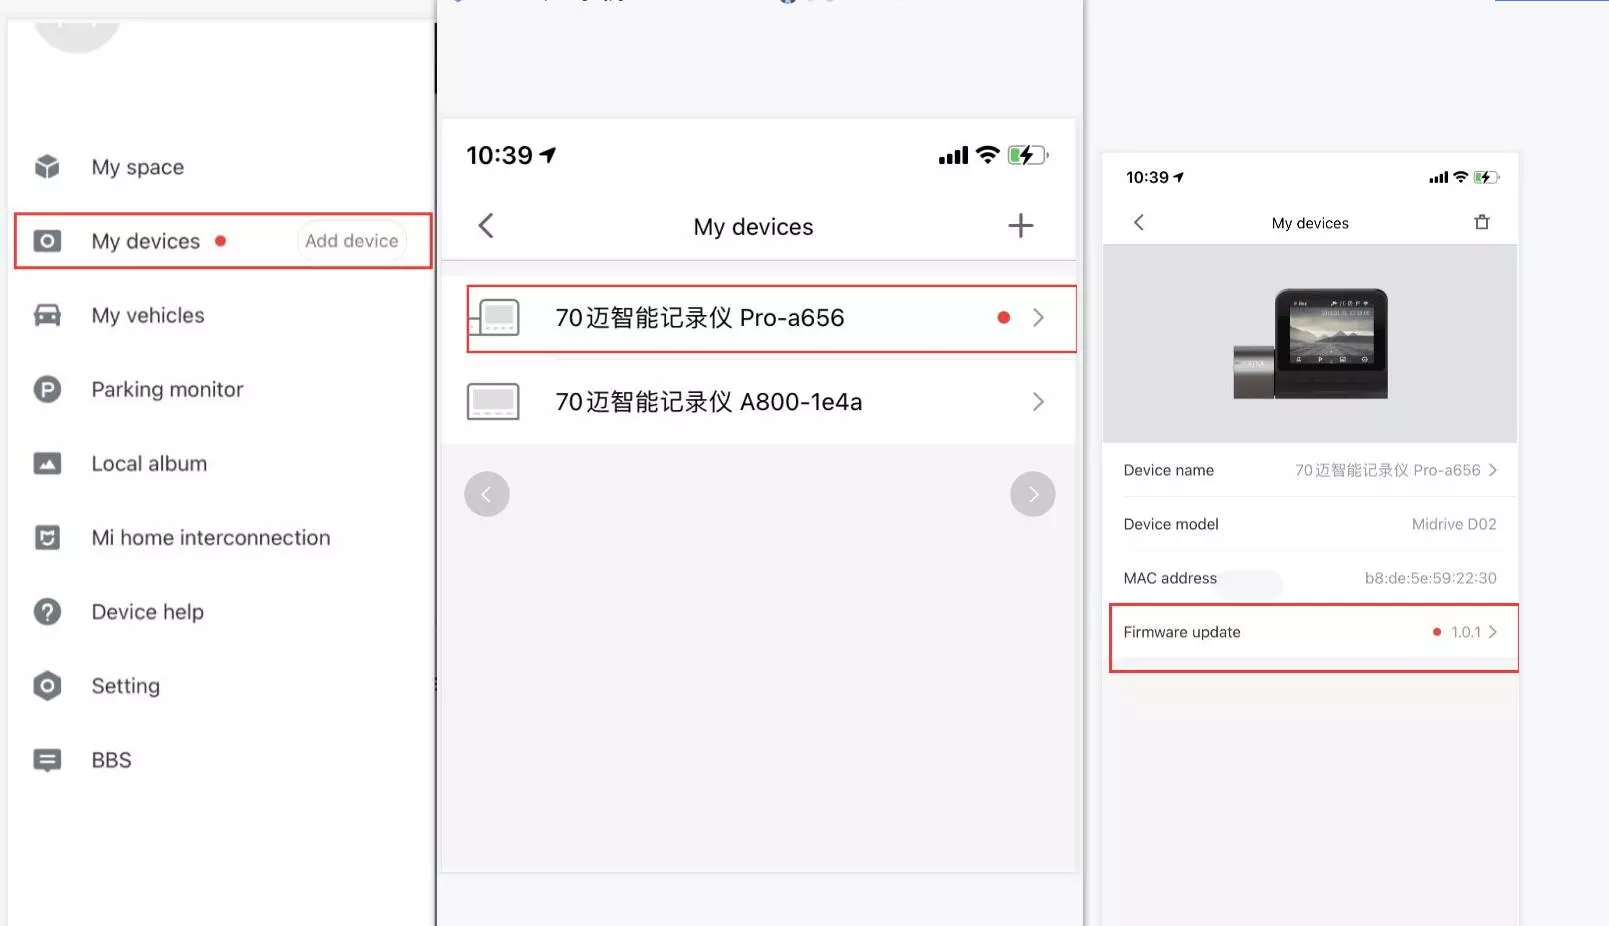Go back from the devices list screen
The image size is (1609, 926).
click(486, 226)
